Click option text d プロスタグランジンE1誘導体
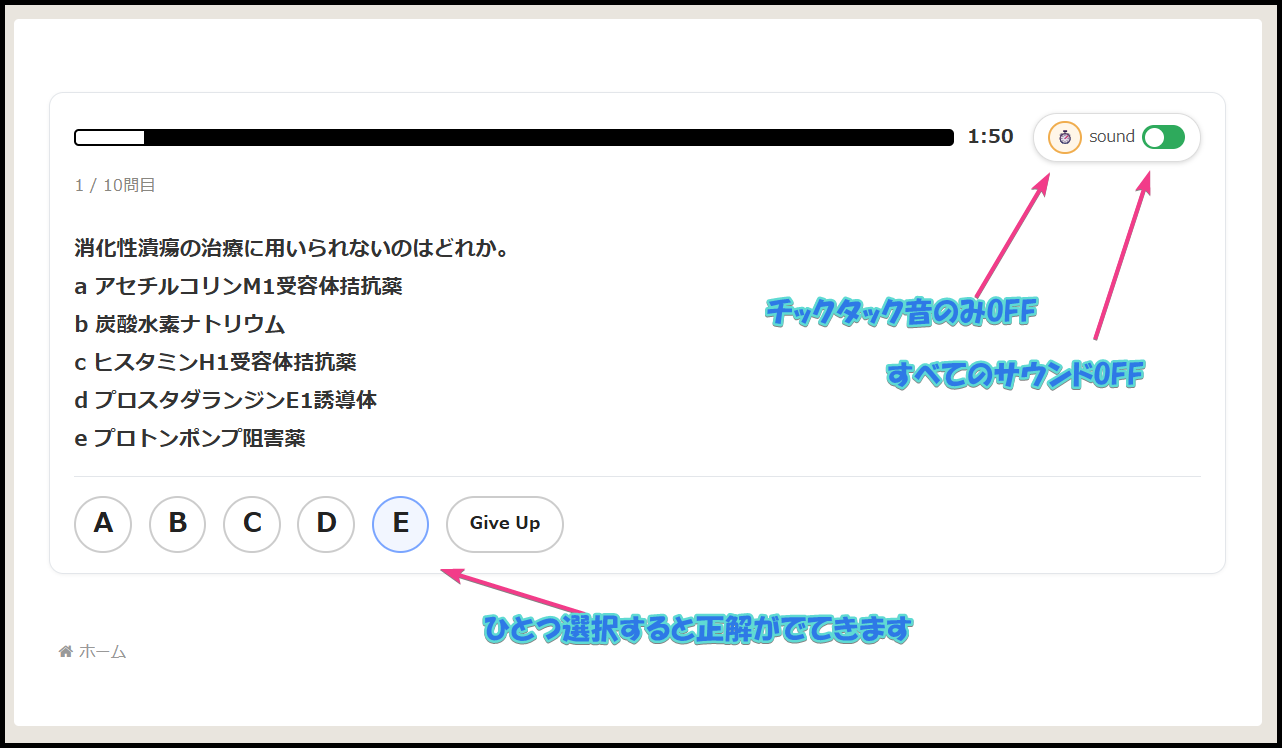Viewport: 1282px width, 748px height. (x=226, y=400)
